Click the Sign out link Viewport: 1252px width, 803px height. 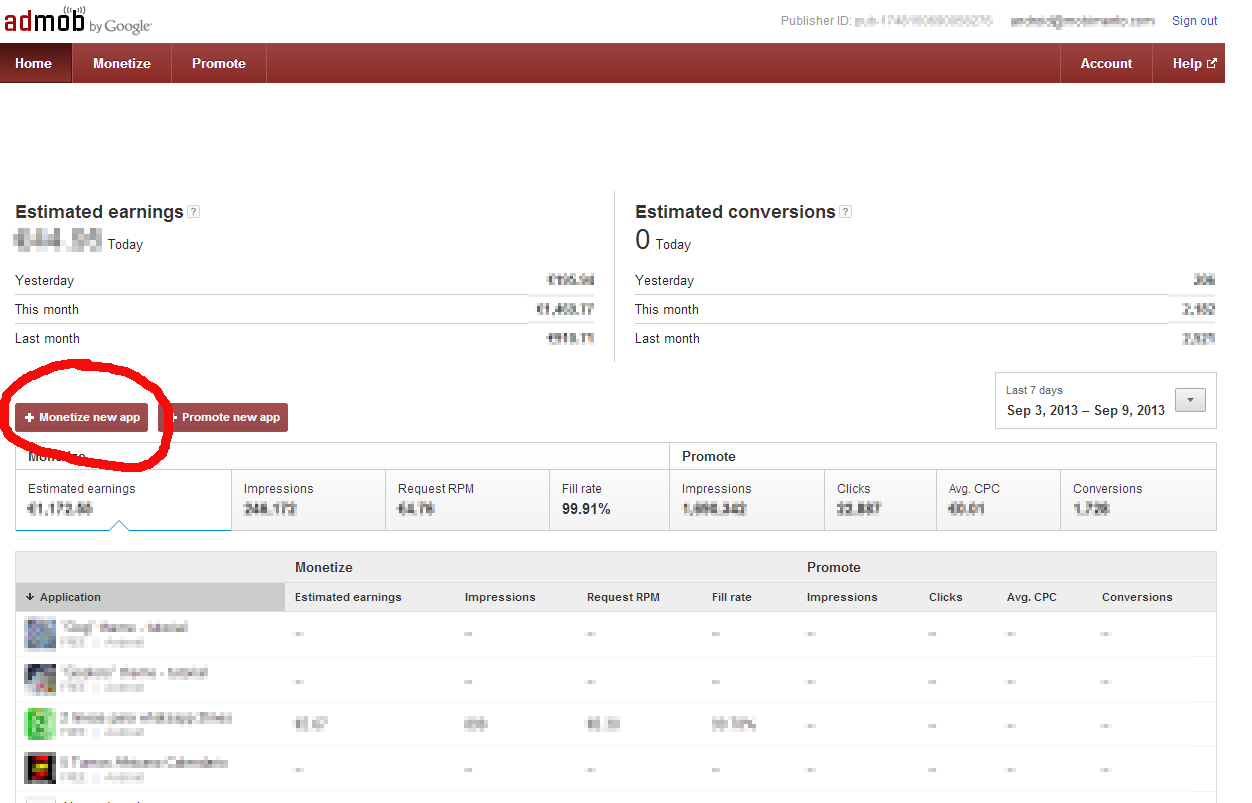click(1194, 21)
